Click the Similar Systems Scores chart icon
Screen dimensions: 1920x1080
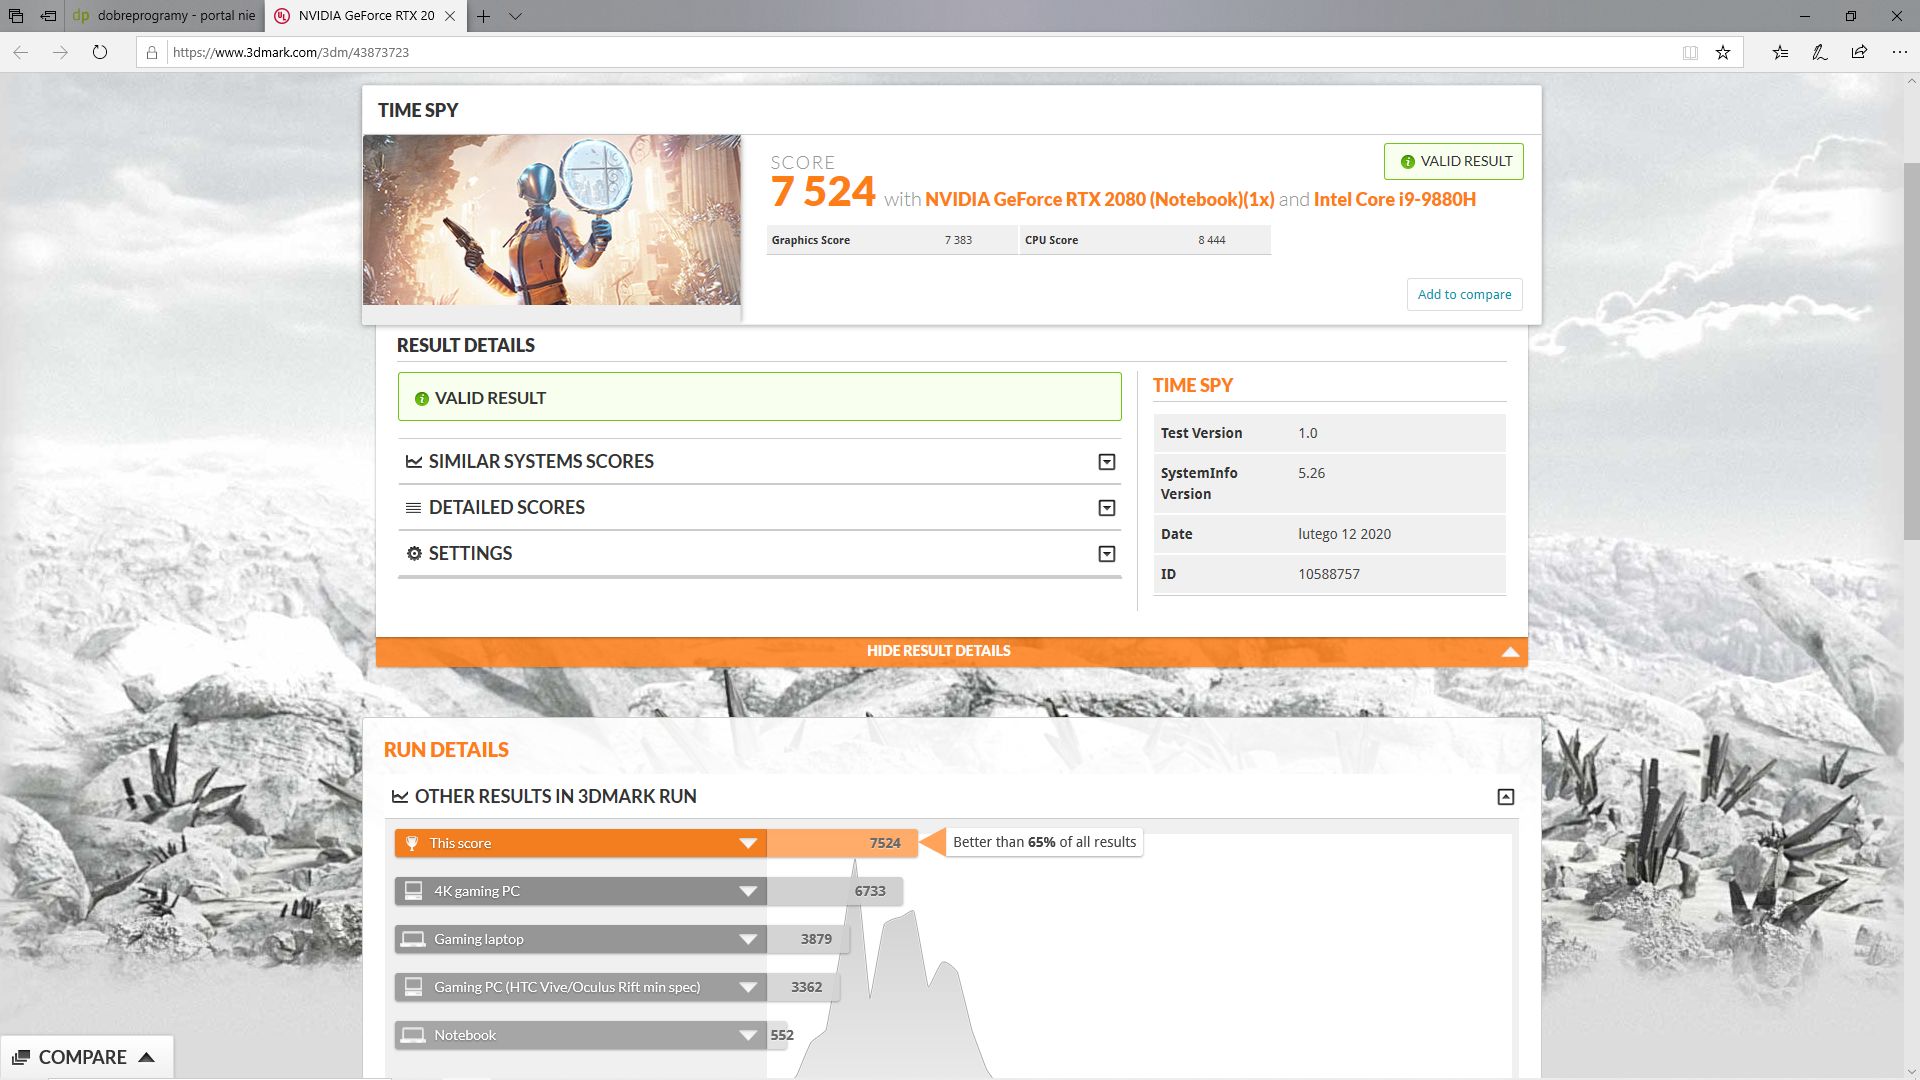(x=413, y=461)
